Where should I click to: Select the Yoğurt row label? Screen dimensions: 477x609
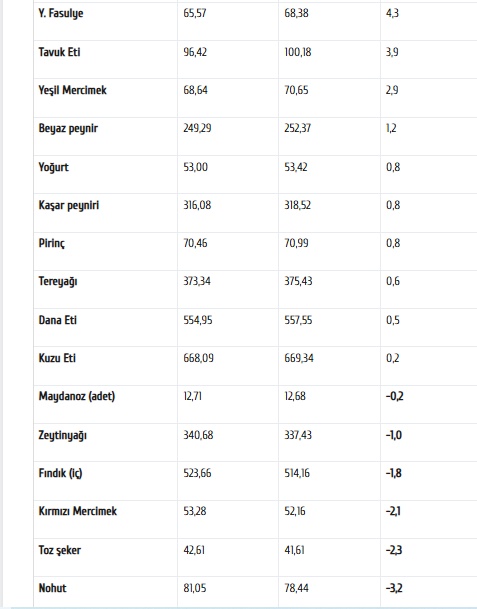[x=53, y=167]
